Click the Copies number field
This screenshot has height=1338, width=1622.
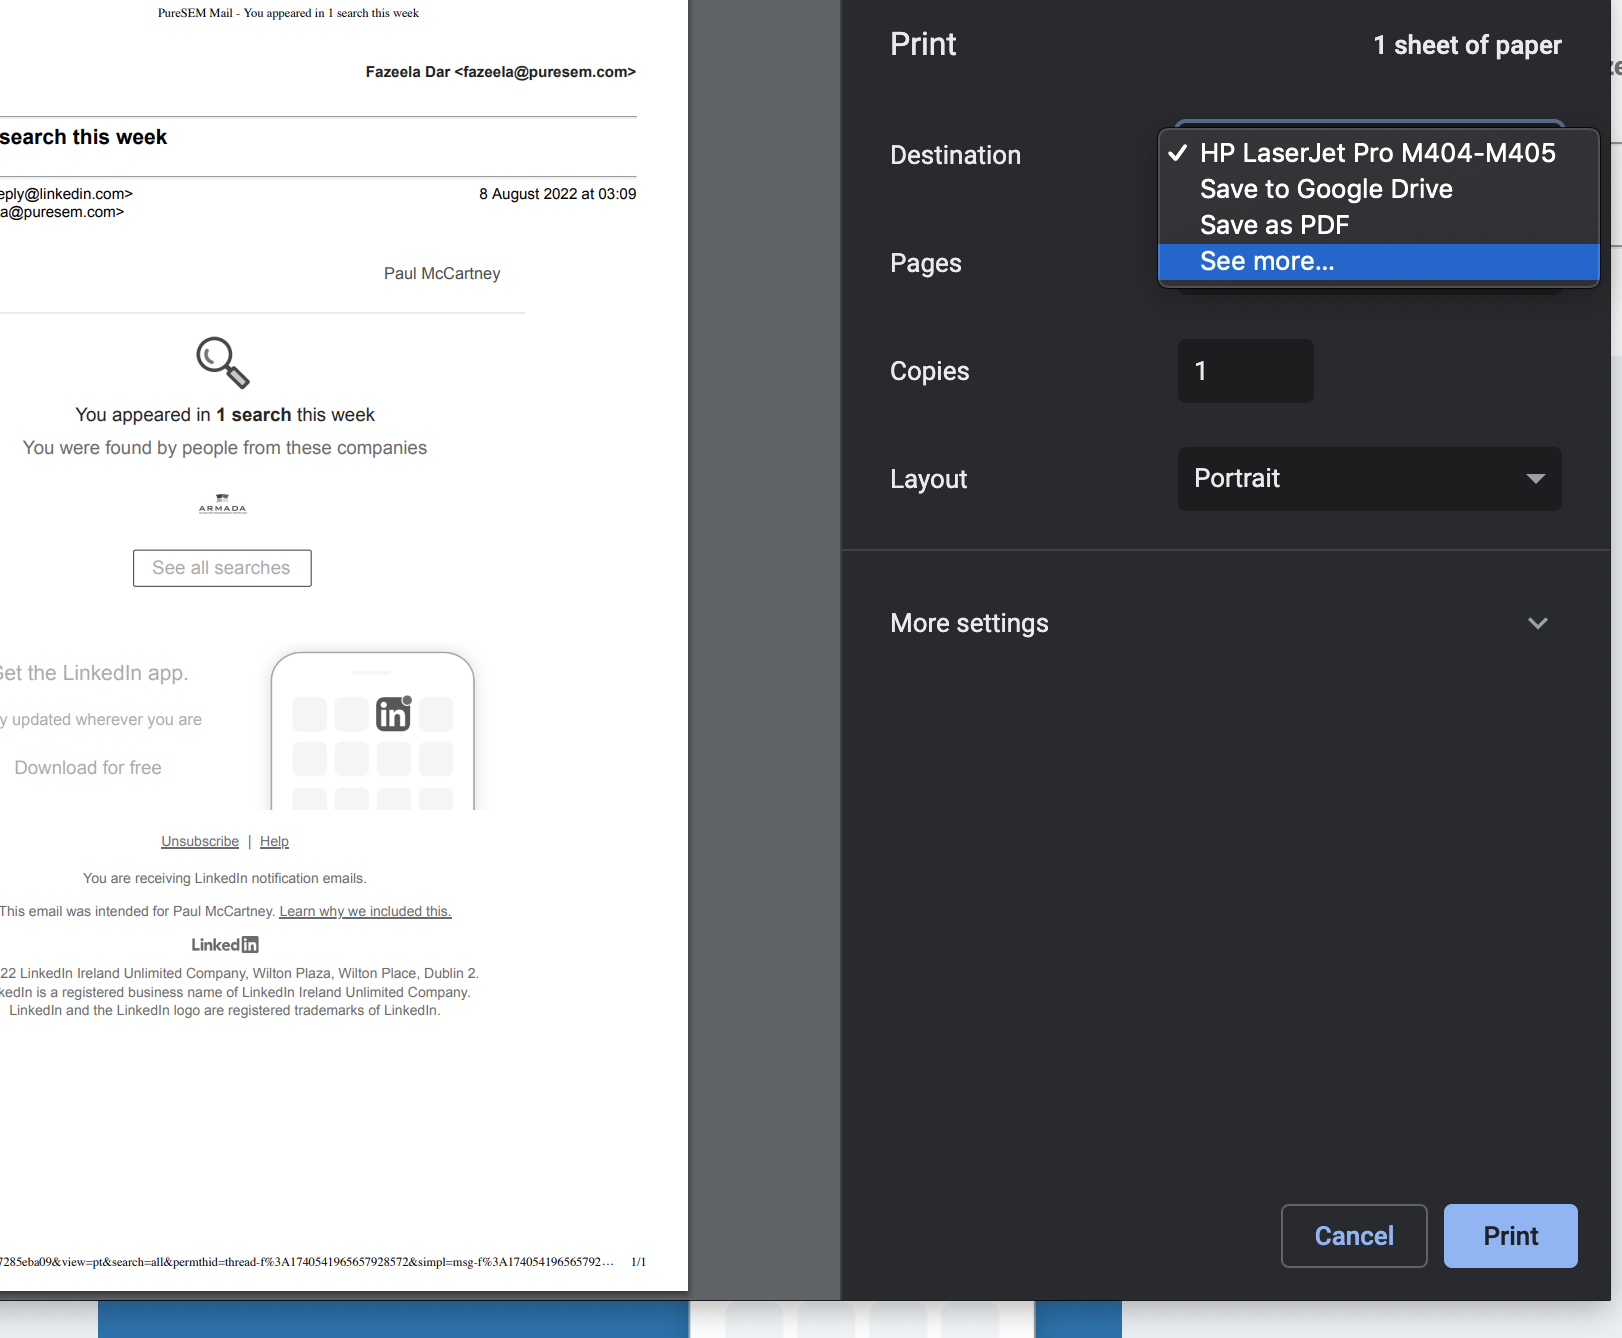click(1245, 371)
